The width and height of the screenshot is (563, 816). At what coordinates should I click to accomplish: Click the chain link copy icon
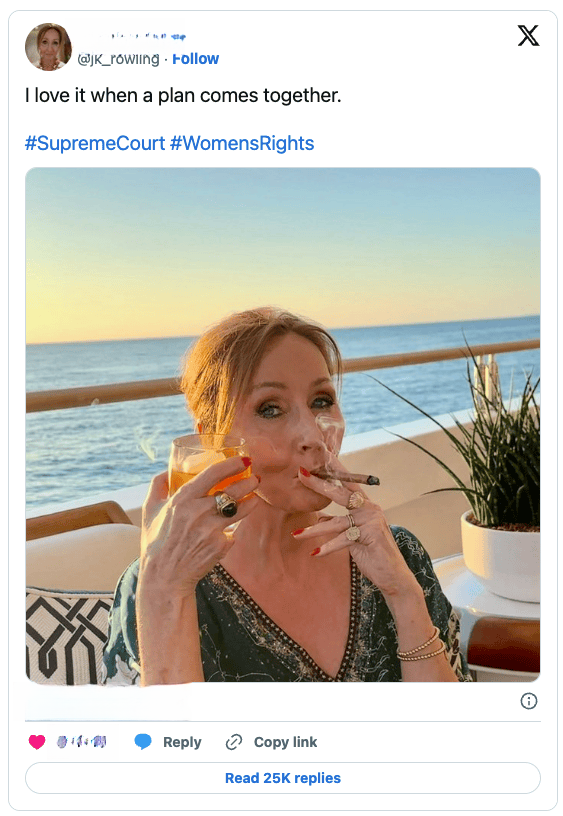click(234, 742)
